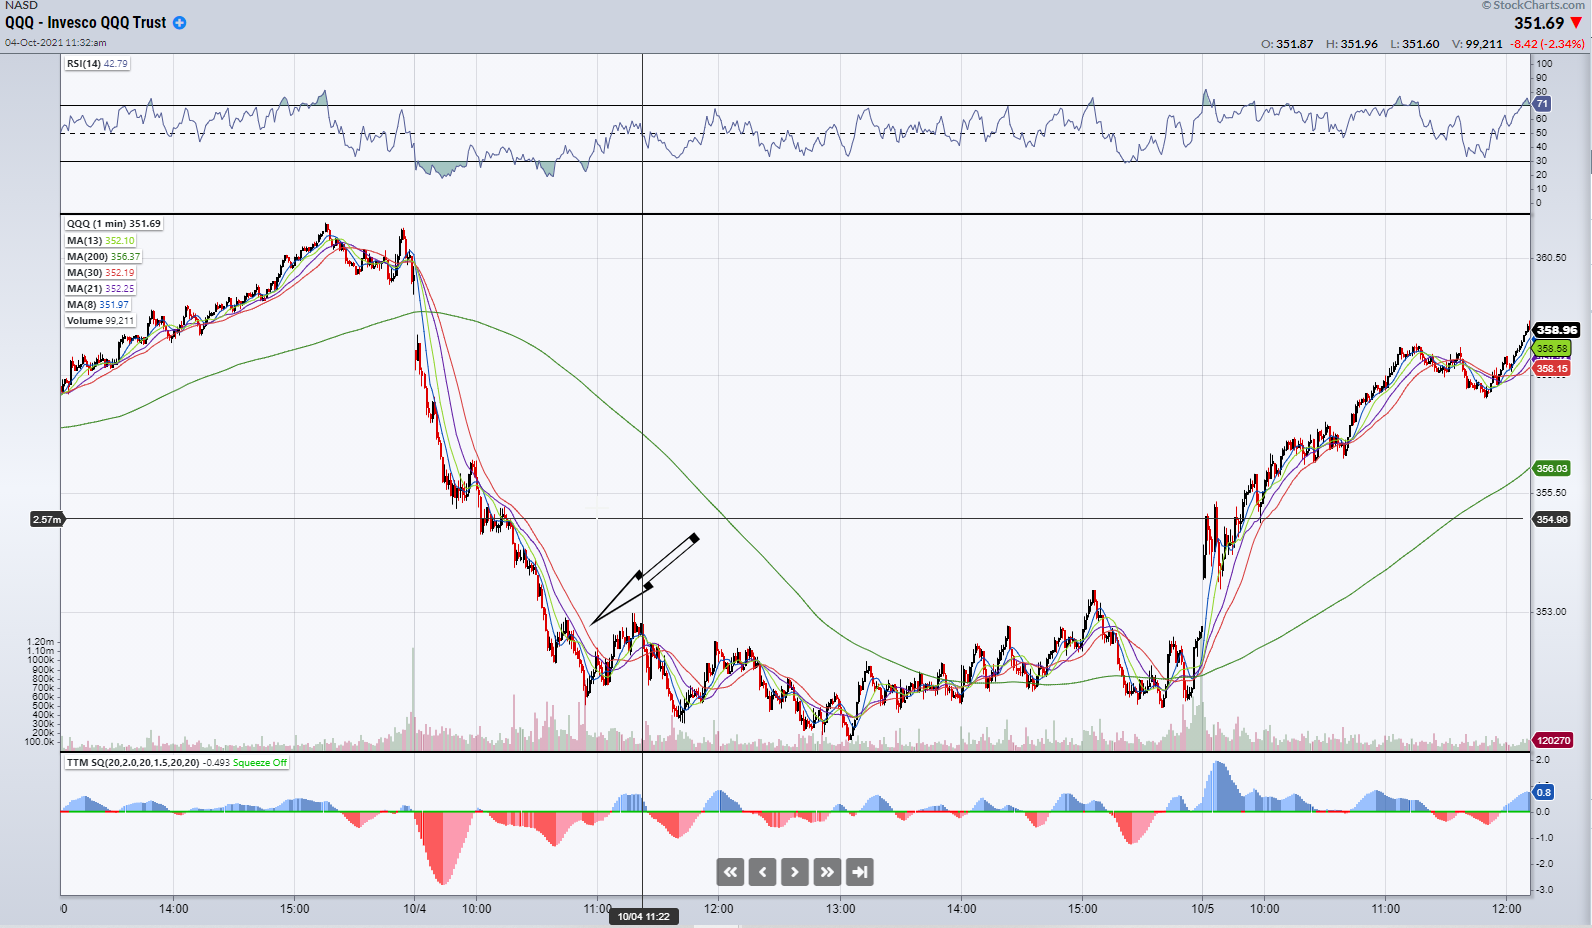Click the NASD exchange label

pyautogui.click(x=21, y=6)
